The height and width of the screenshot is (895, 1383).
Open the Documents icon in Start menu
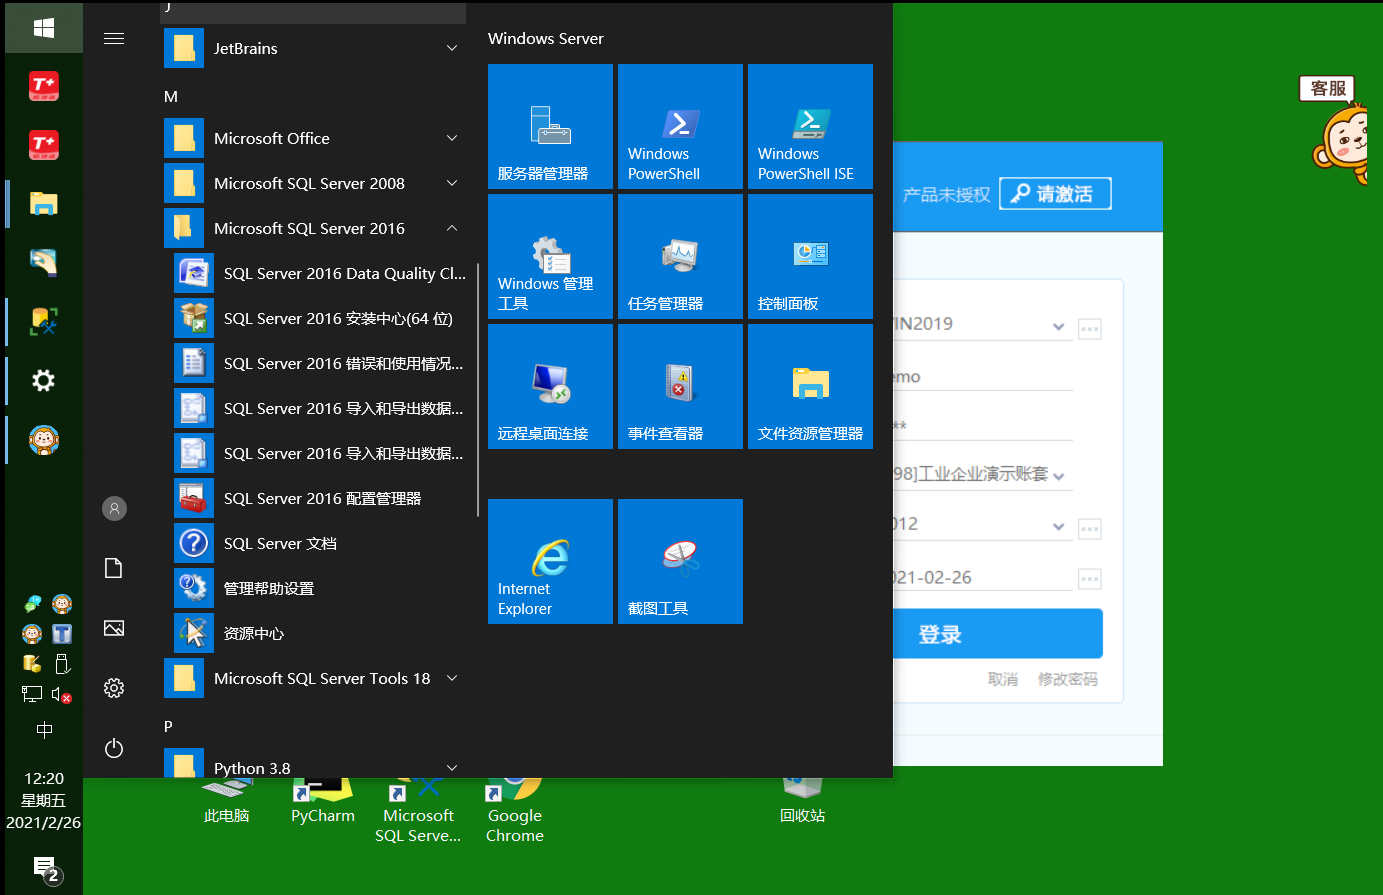click(114, 568)
